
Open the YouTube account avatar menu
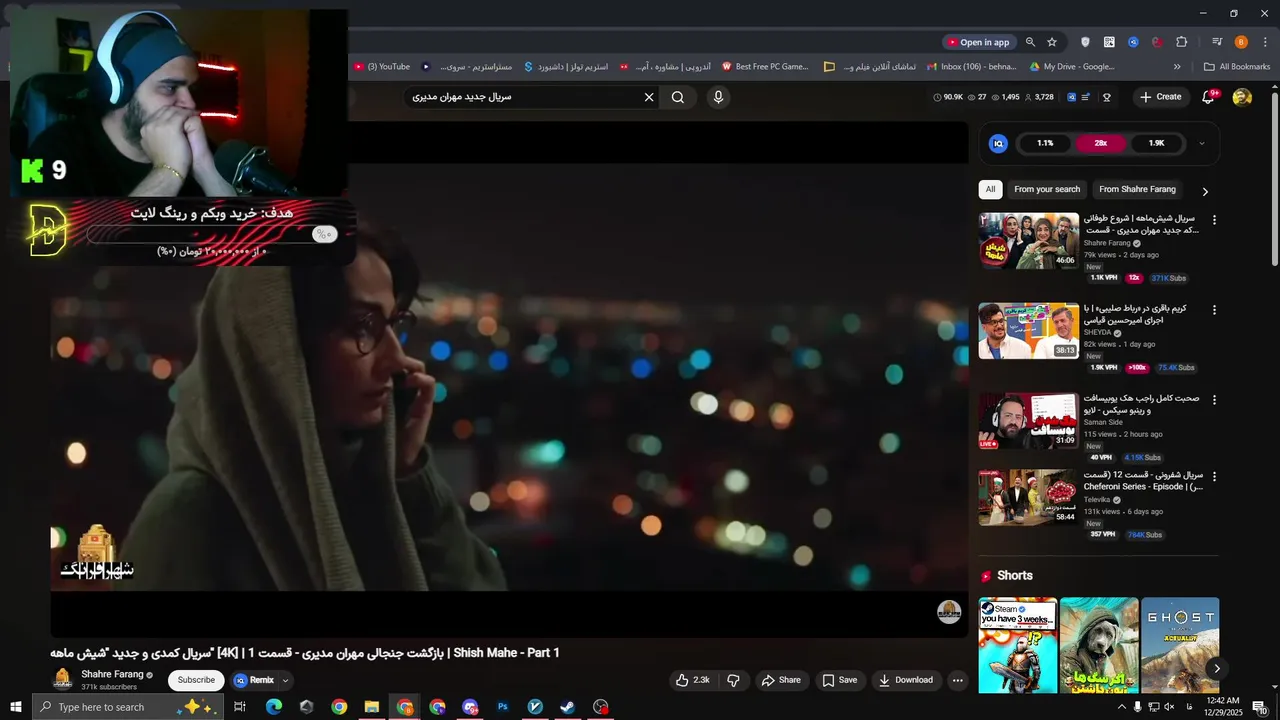click(1242, 97)
